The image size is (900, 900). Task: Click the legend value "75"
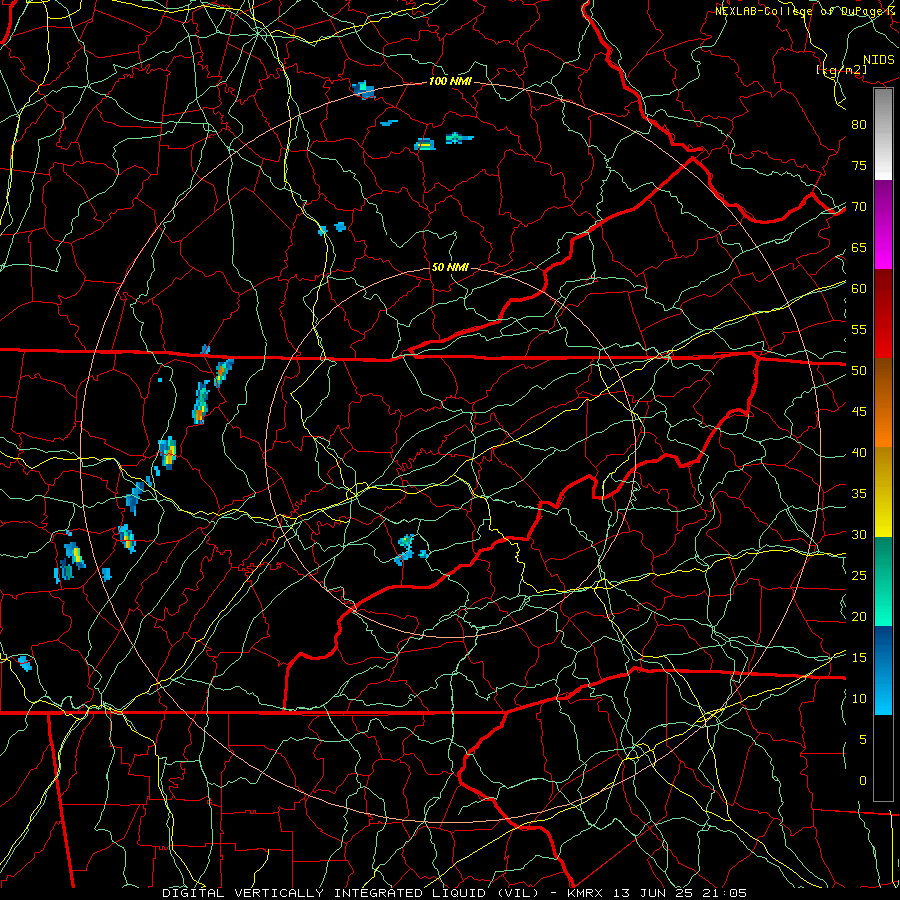(x=859, y=165)
